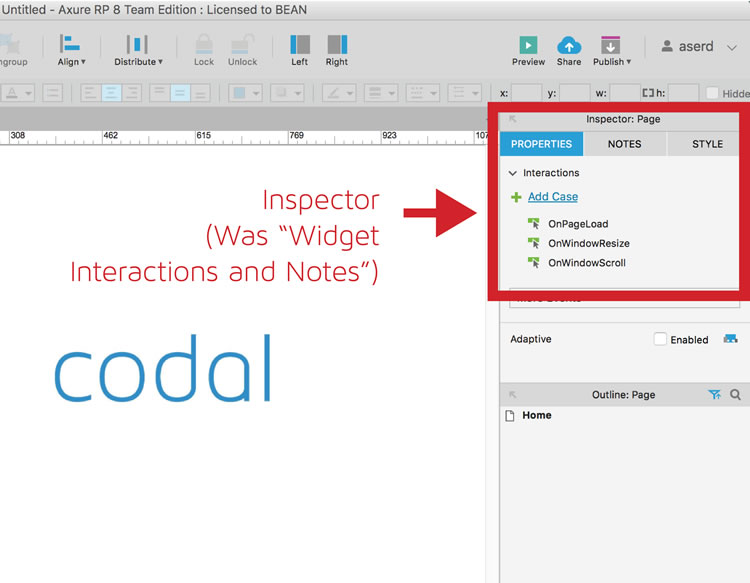750x583 pixels.
Task: Click the width field
Action: coord(625,93)
